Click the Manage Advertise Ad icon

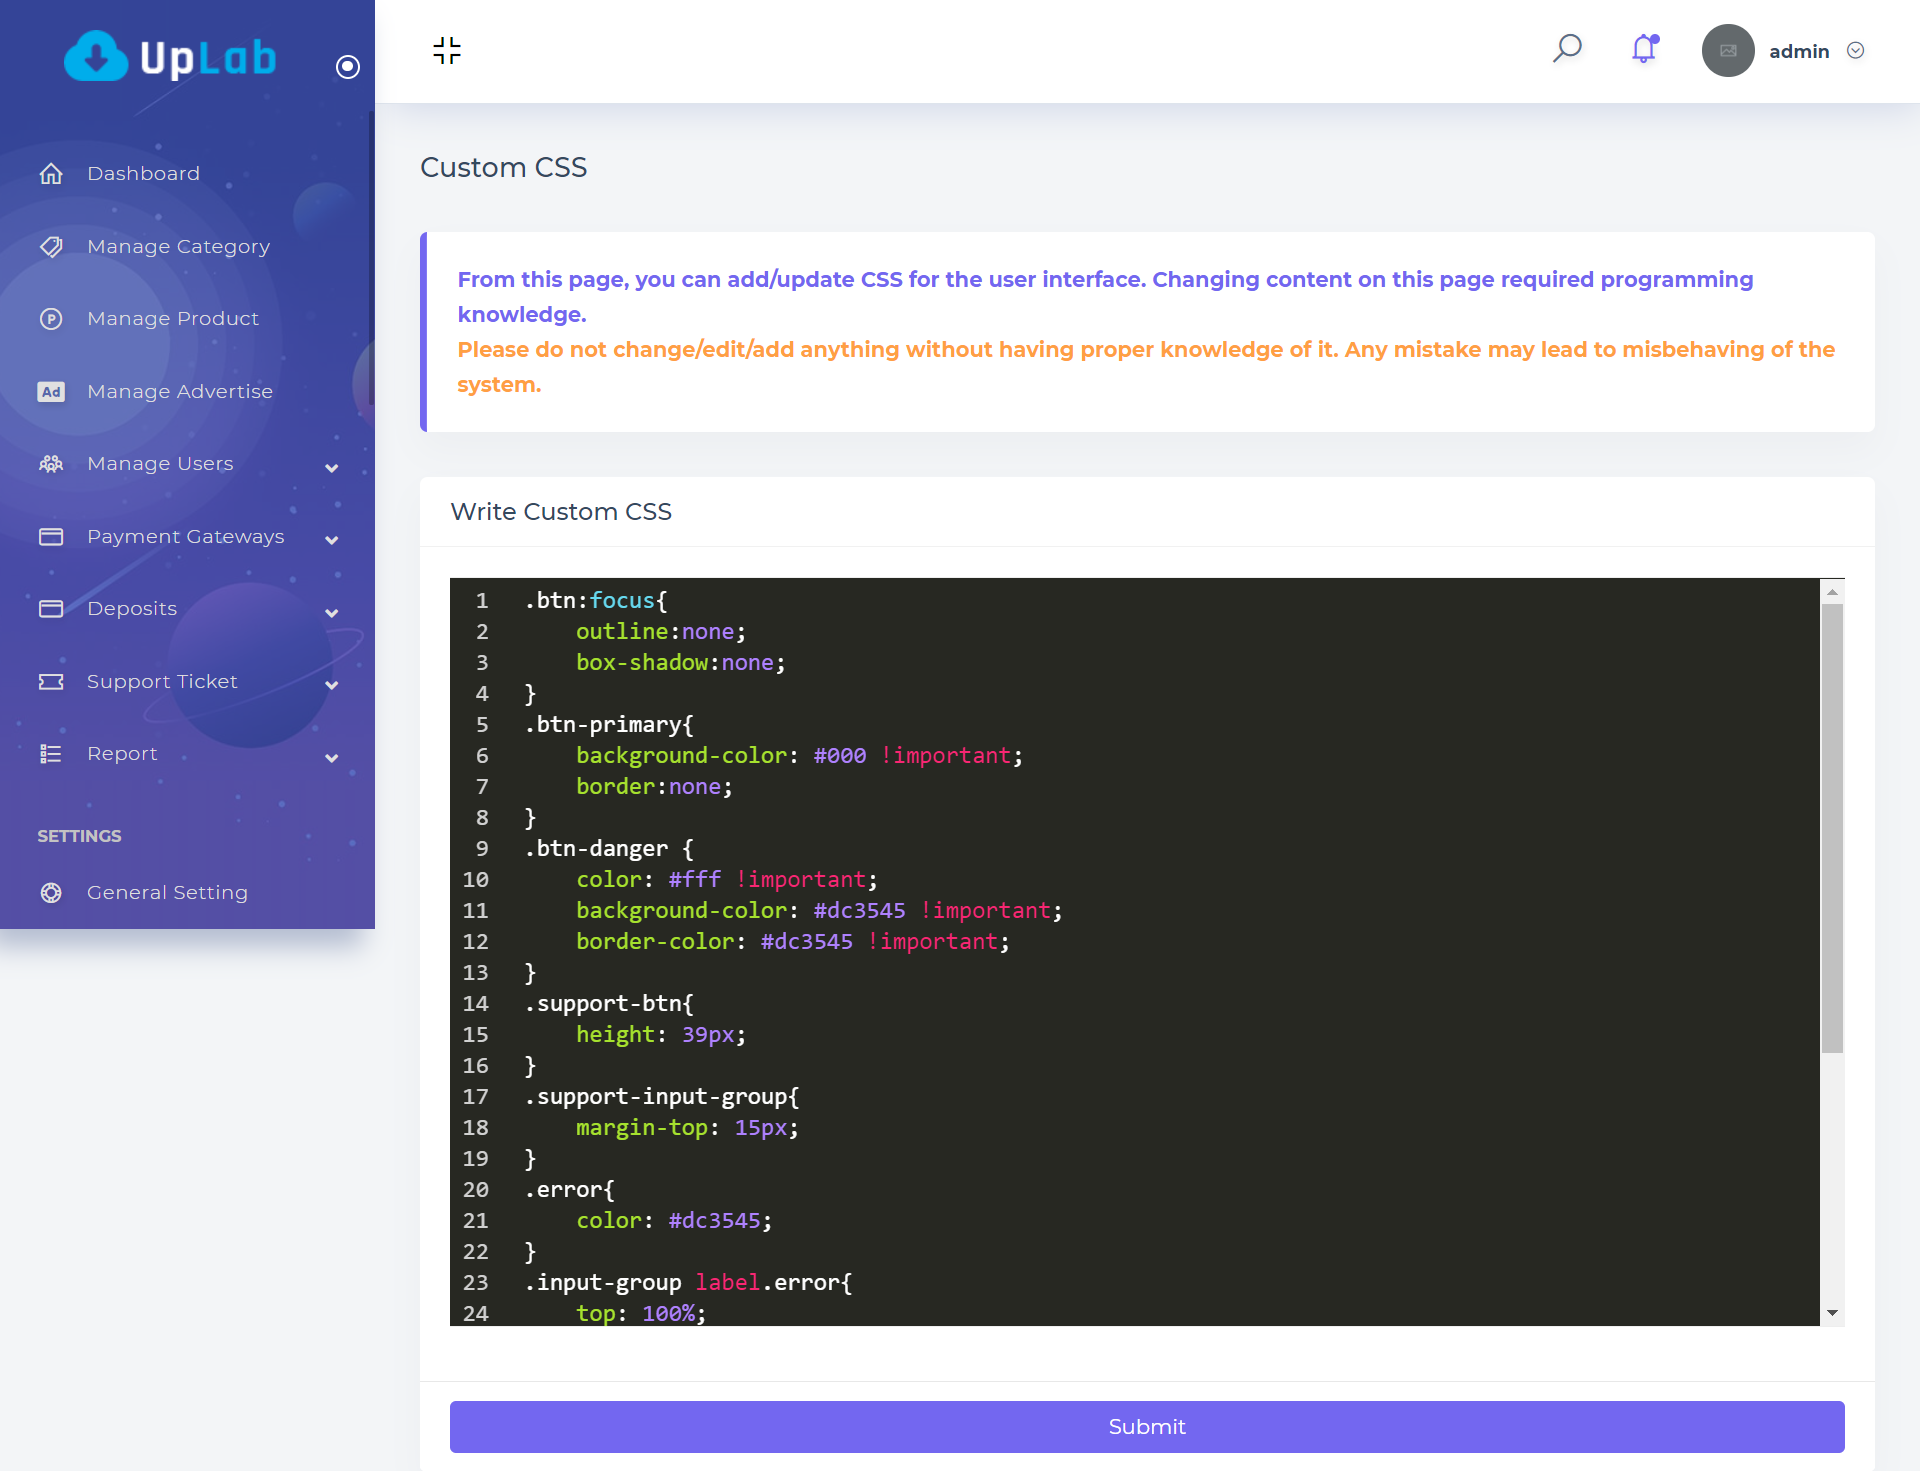[51, 392]
